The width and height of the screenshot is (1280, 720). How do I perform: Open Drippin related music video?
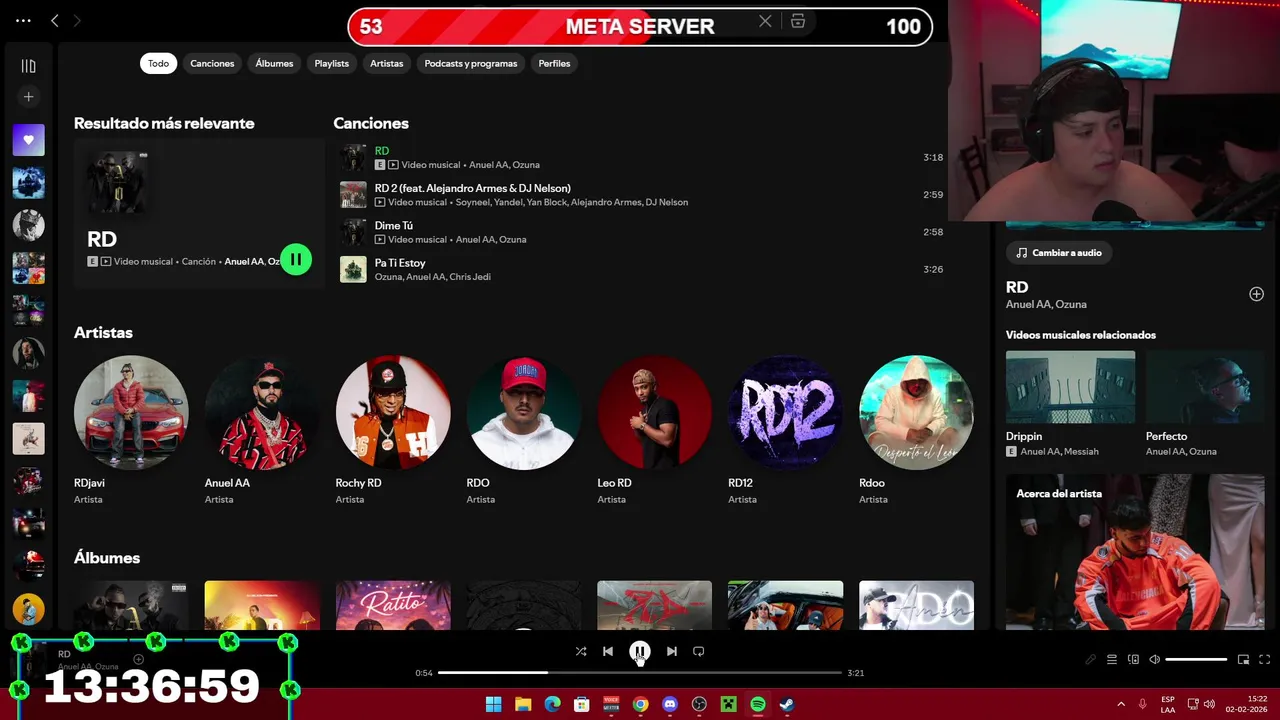1070,404
